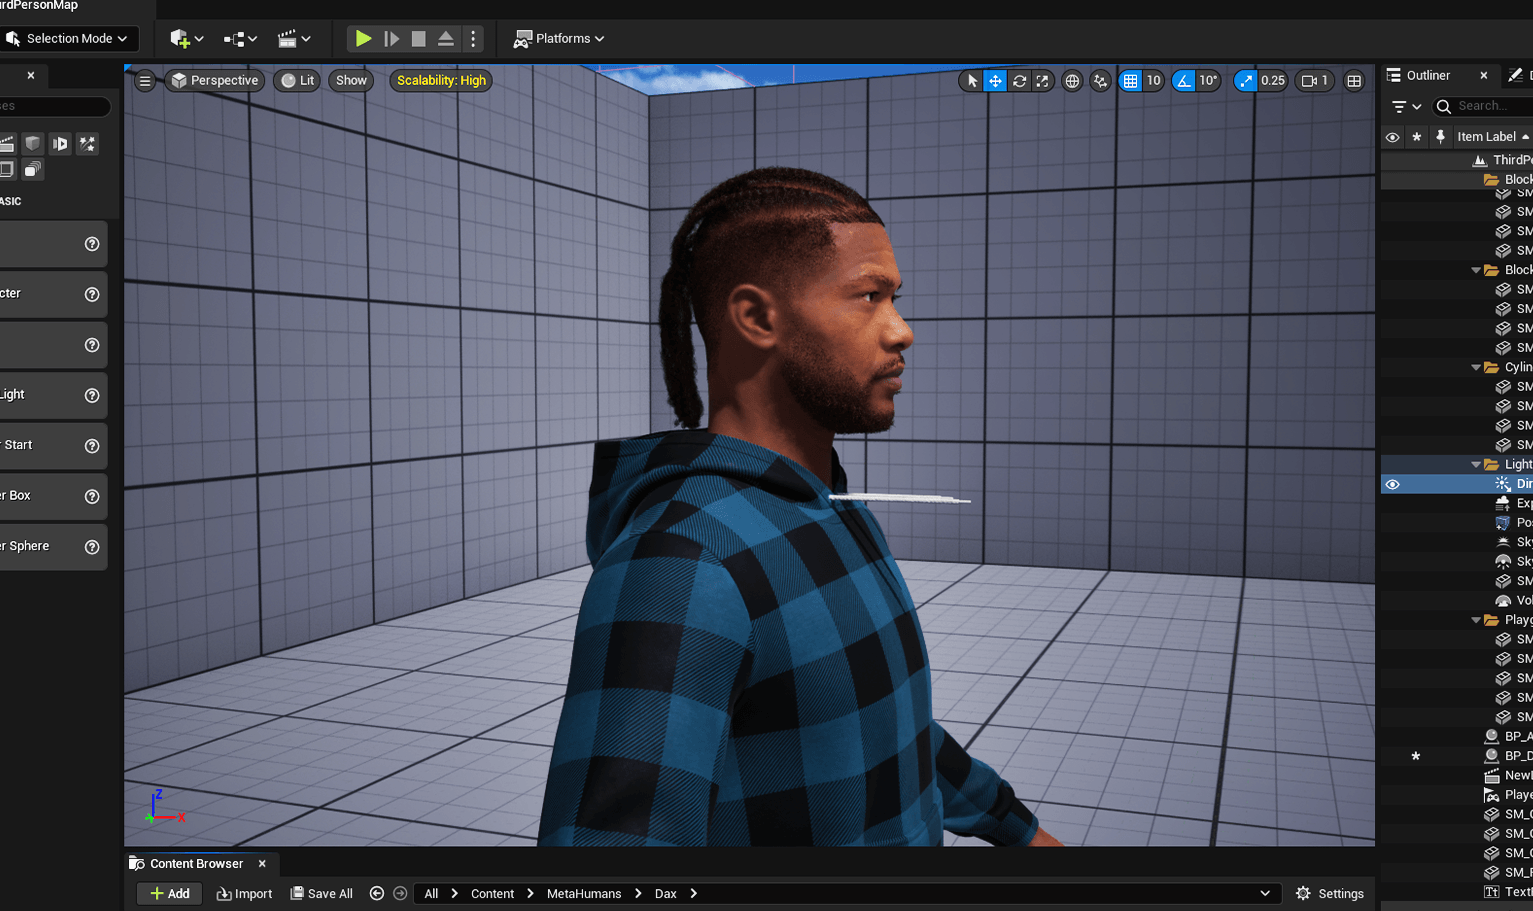Click the Skip/Advance frame button

(391, 38)
